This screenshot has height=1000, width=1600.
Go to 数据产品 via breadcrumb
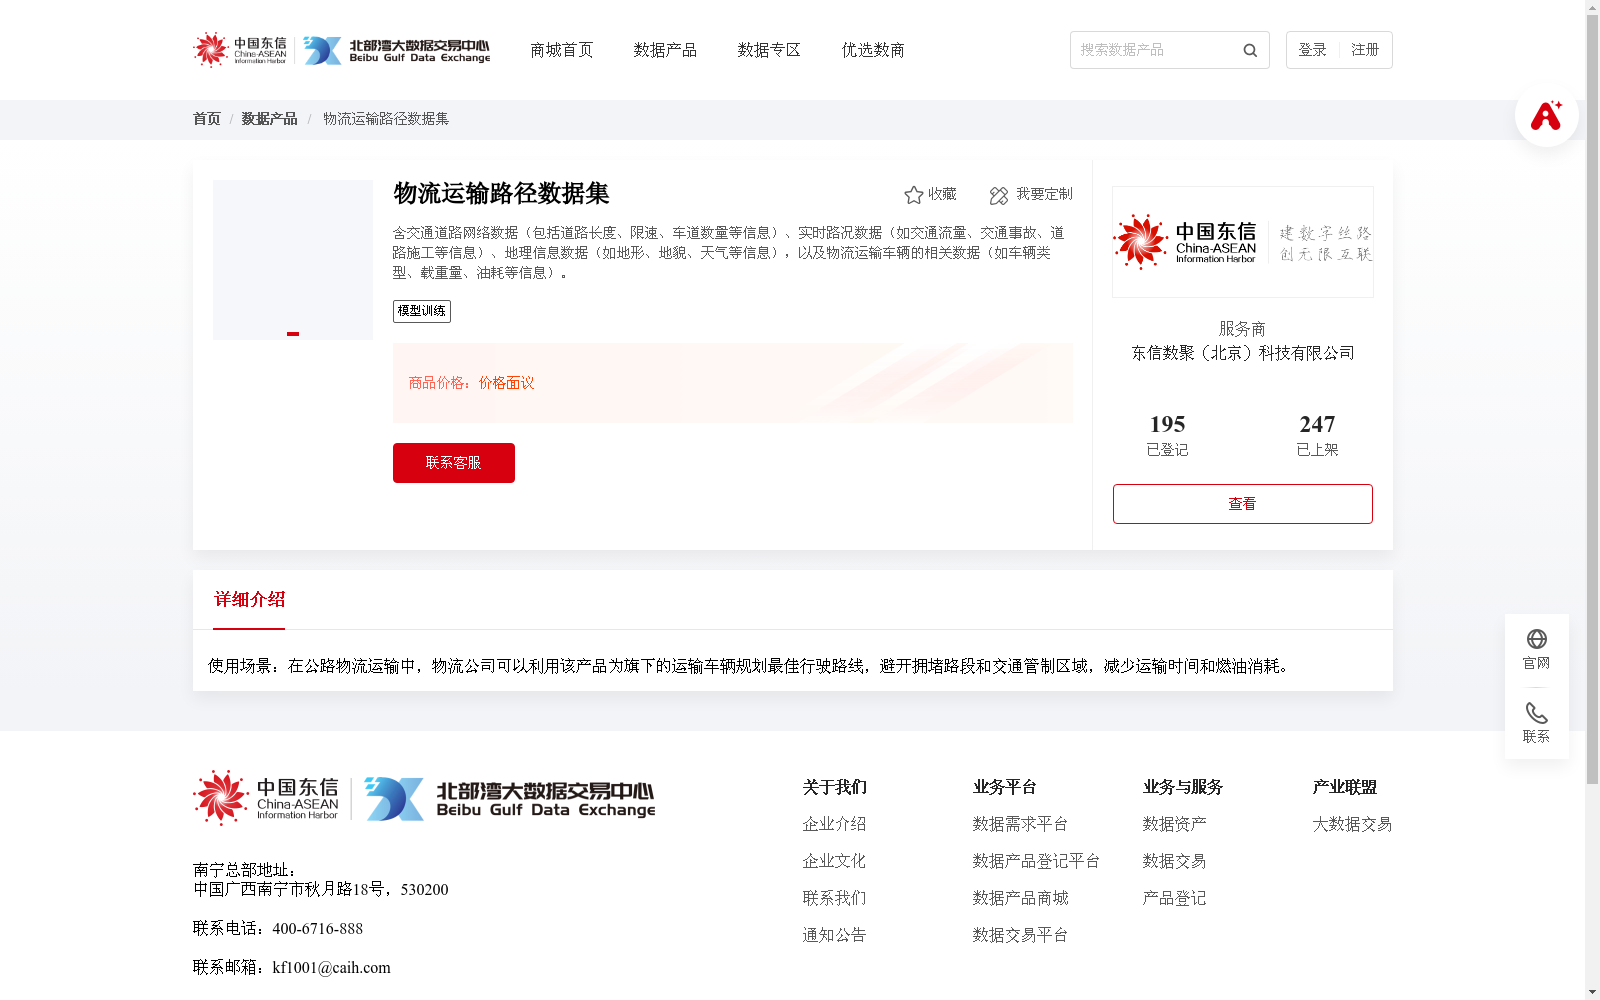click(269, 119)
